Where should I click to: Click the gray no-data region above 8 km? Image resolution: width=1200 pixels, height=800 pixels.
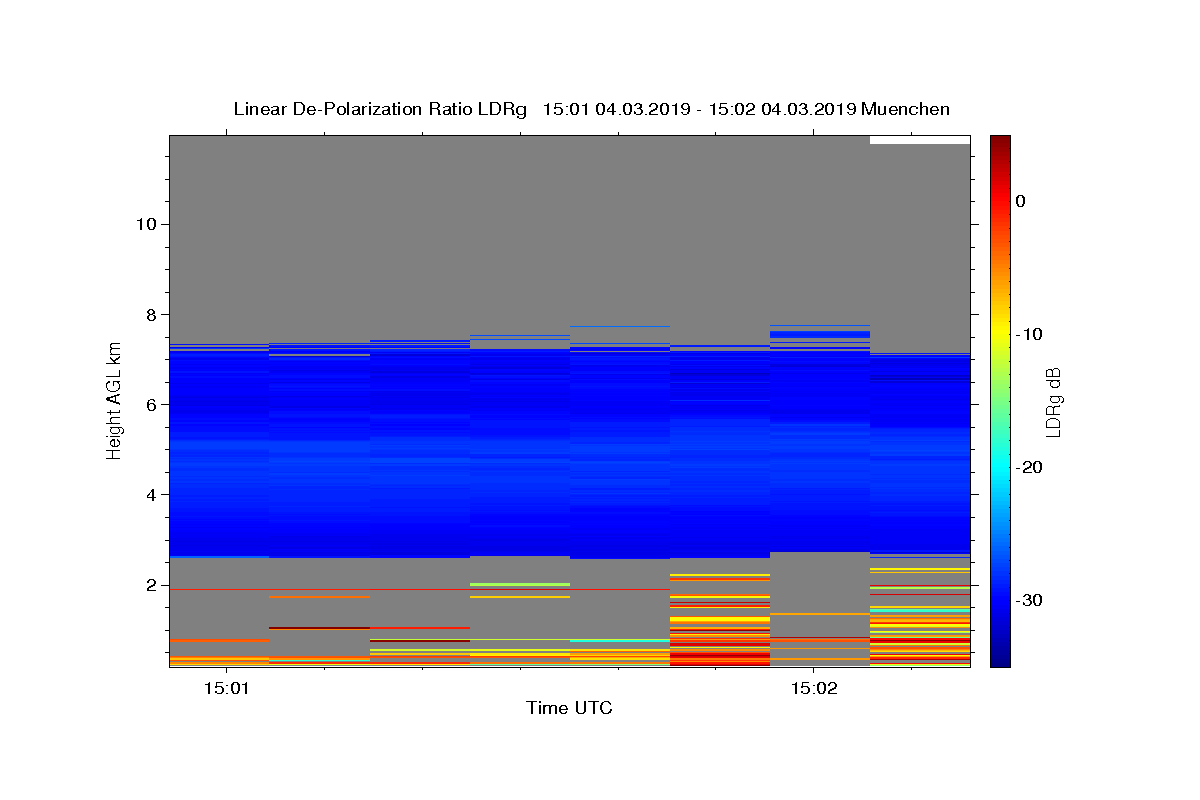point(570,225)
